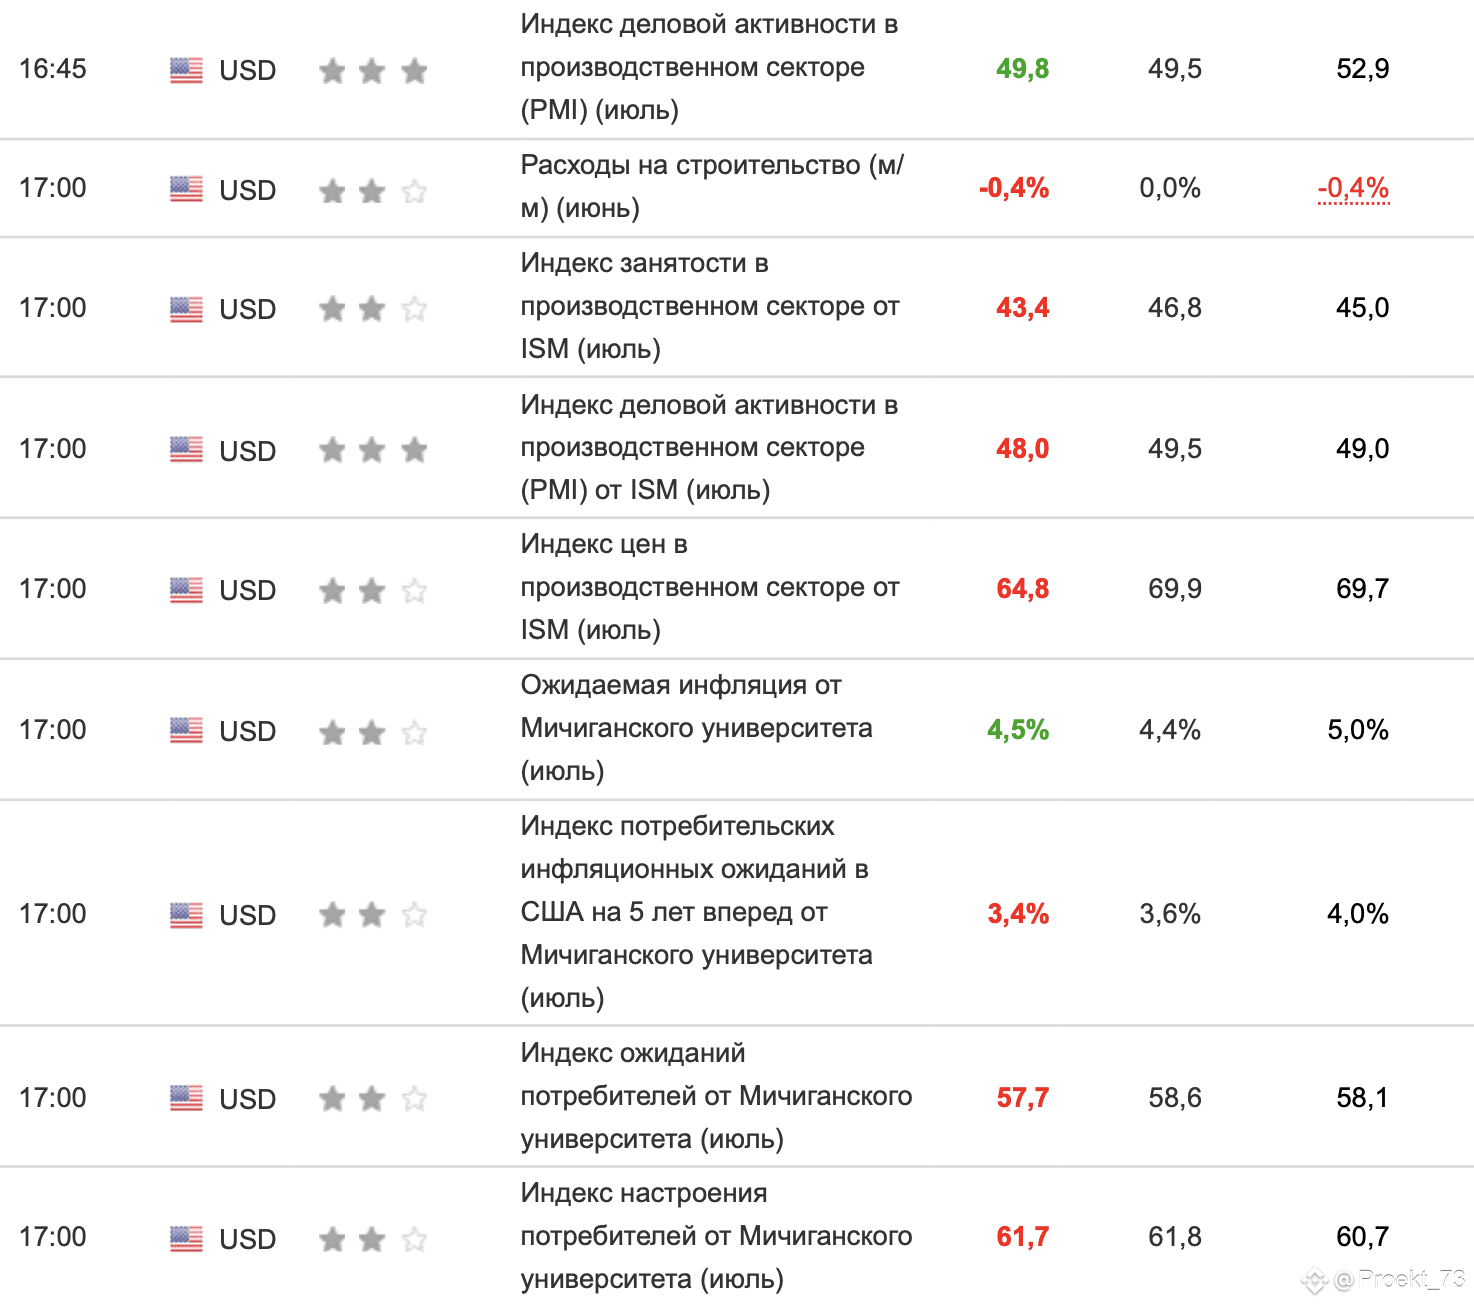Click the three-star importance rating for PMI от ISM
1474x1306 pixels.
pyautogui.click(x=373, y=450)
